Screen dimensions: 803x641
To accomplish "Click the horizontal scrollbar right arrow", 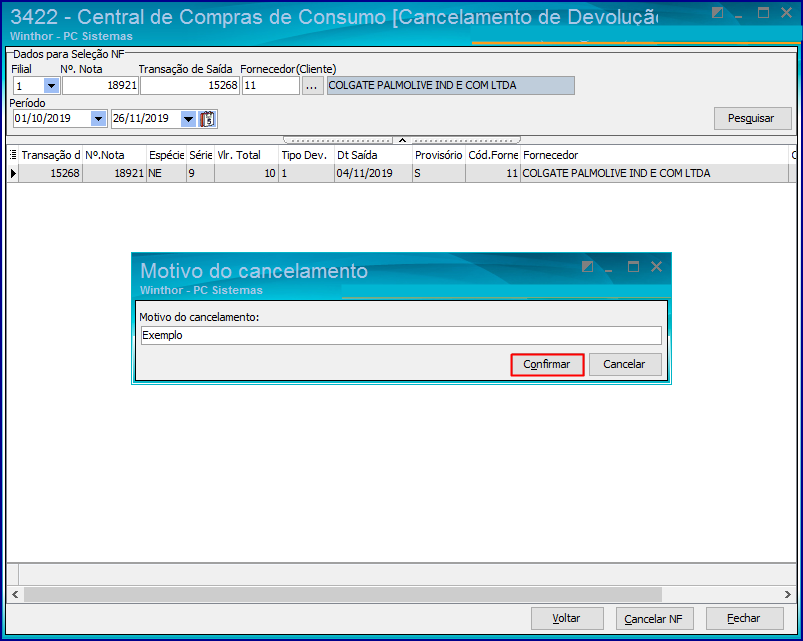I will coord(787,594).
